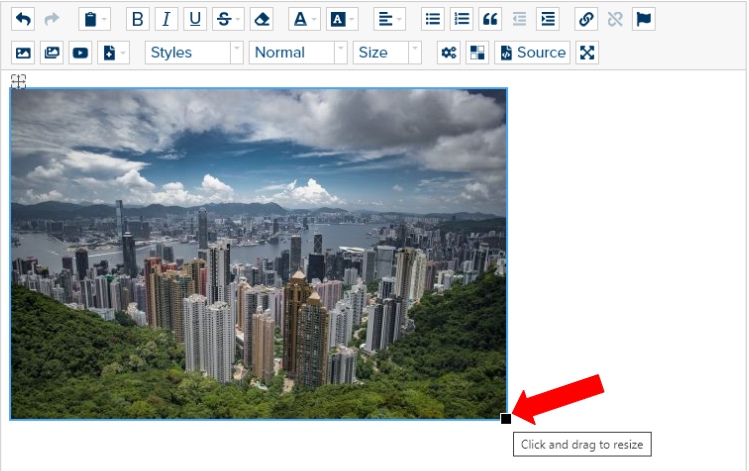This screenshot has height=471, width=749.
Task: Click the image widget drag handle
Action: [18, 81]
